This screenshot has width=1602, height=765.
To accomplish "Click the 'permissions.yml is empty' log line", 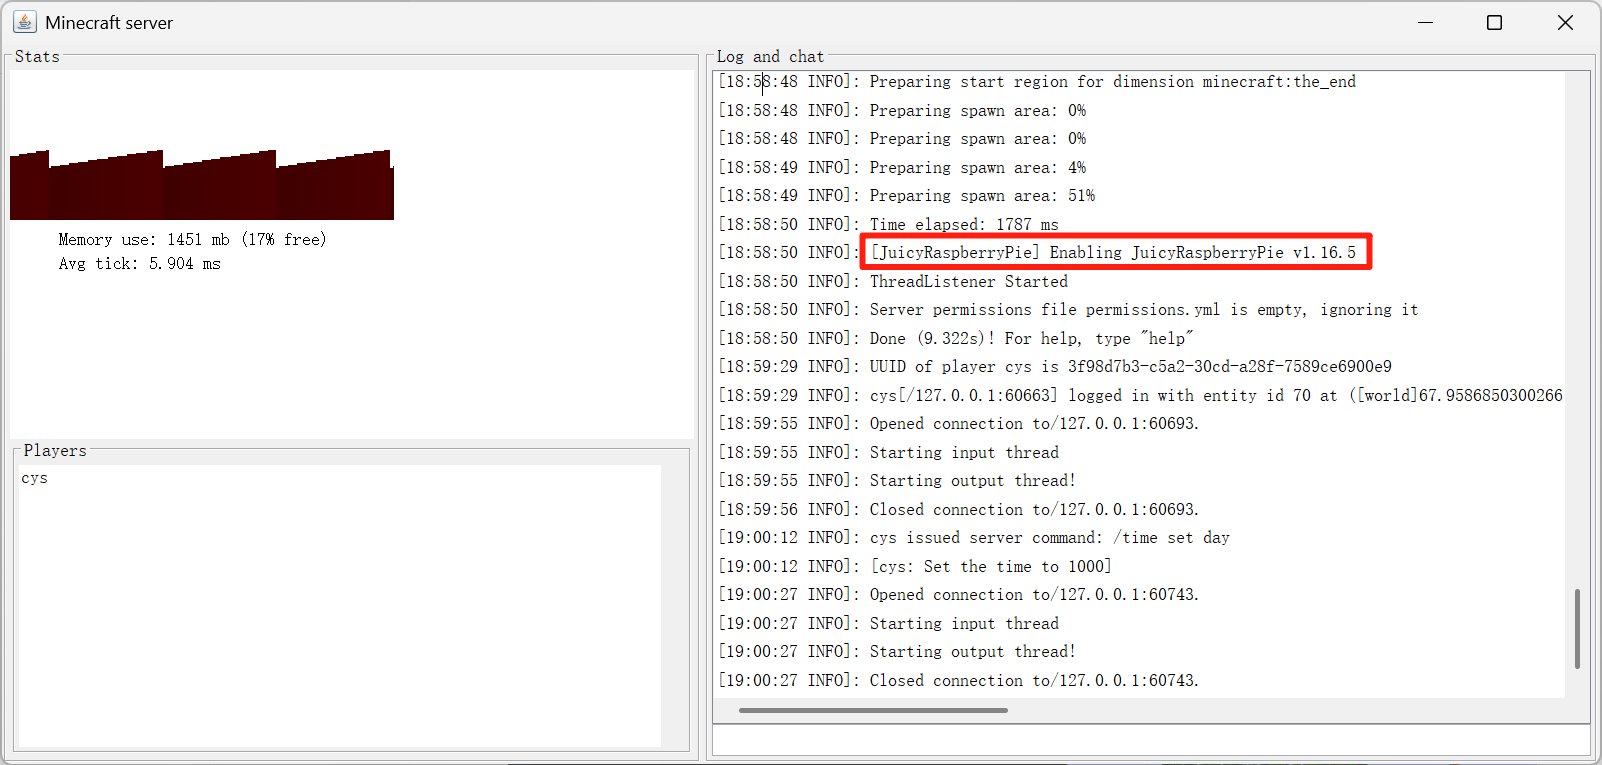I will (1068, 310).
